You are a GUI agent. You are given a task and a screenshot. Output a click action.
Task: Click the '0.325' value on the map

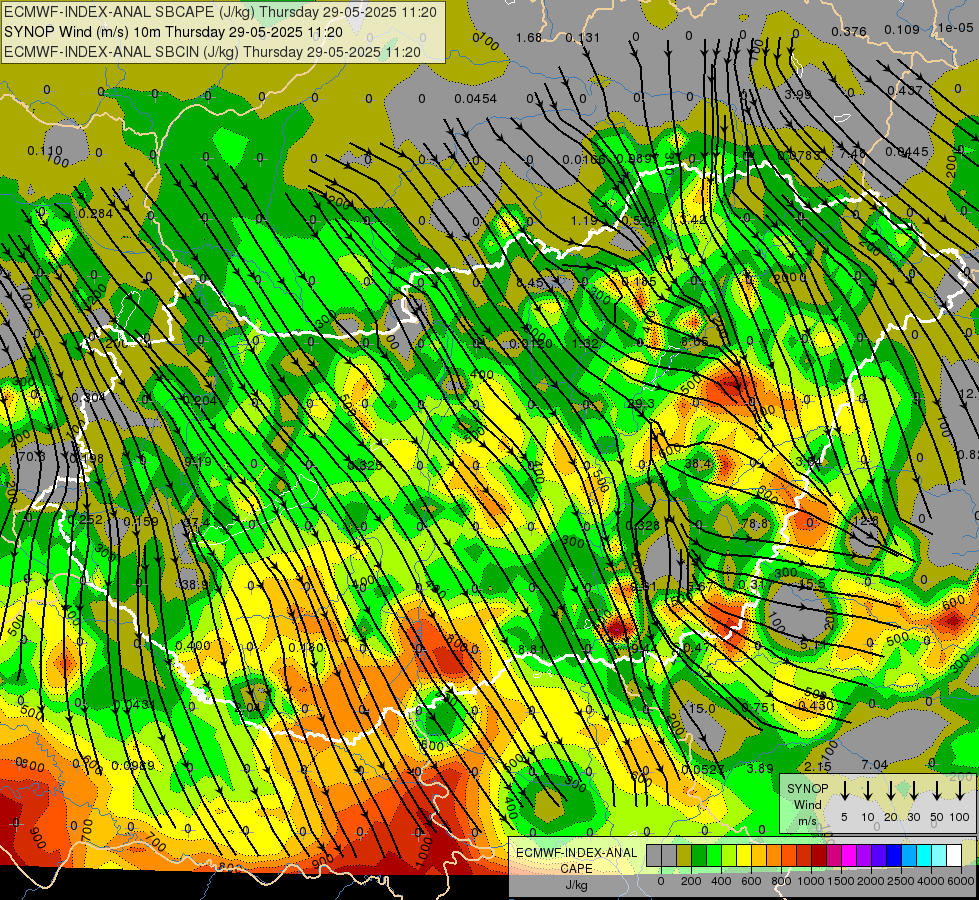pos(365,465)
